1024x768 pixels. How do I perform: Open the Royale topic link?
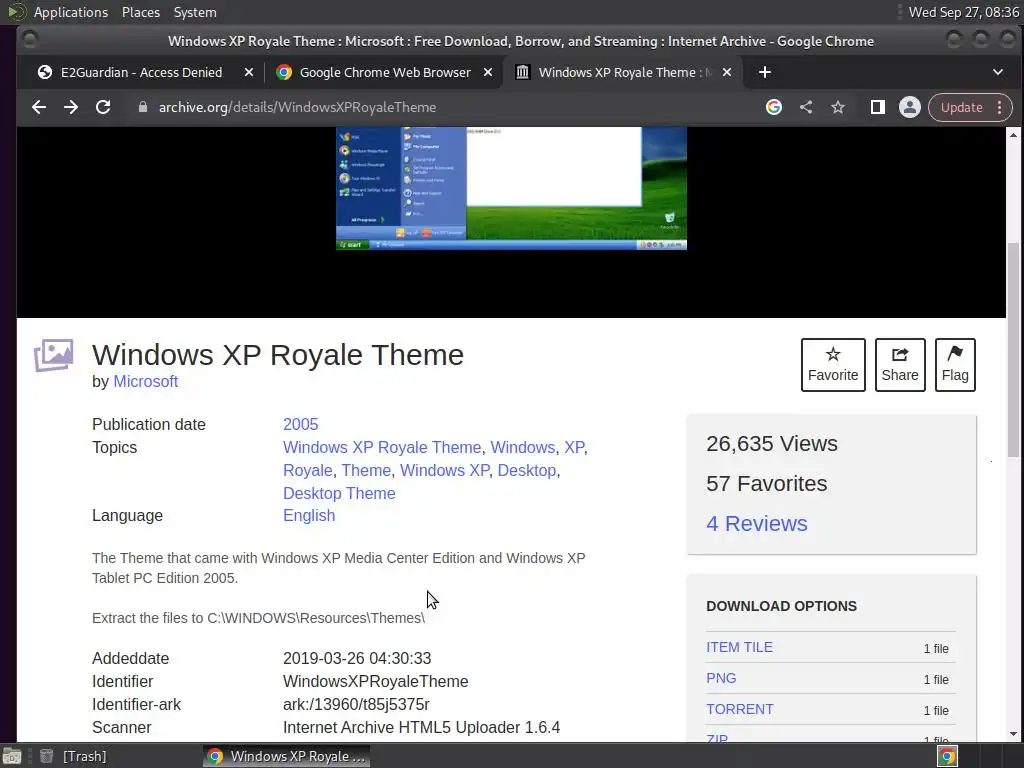[x=308, y=470]
